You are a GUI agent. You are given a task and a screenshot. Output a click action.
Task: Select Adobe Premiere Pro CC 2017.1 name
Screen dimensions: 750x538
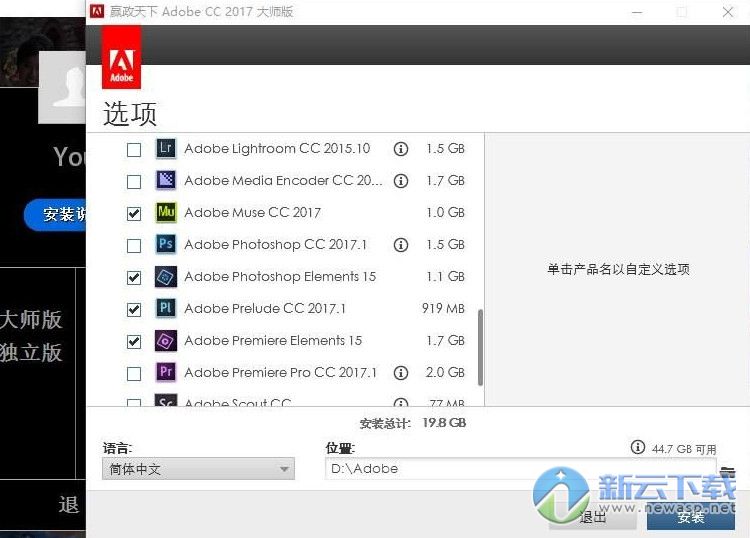point(281,372)
